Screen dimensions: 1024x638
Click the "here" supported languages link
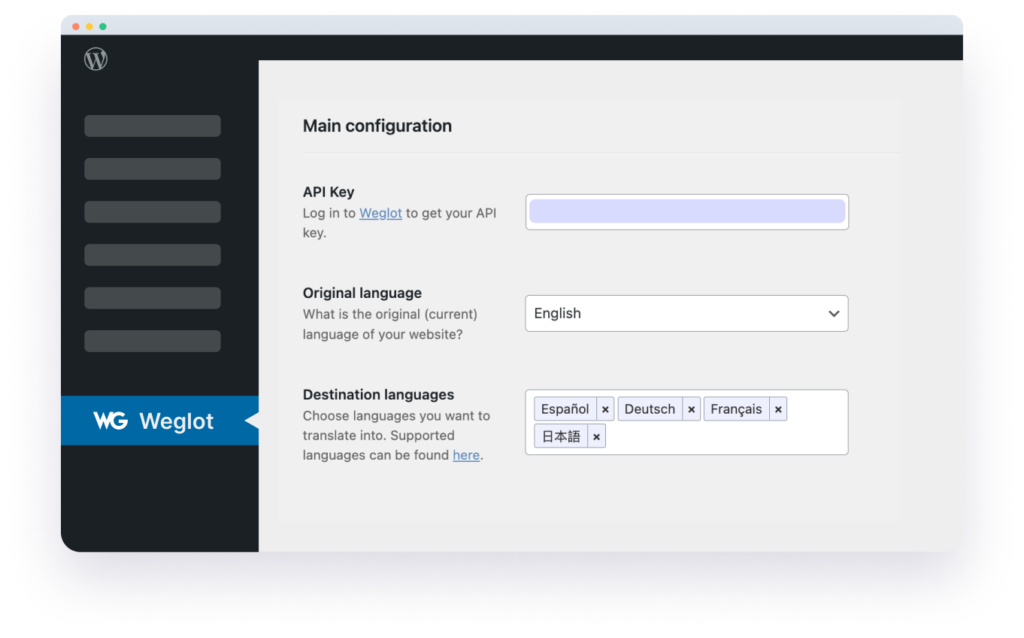pos(466,455)
